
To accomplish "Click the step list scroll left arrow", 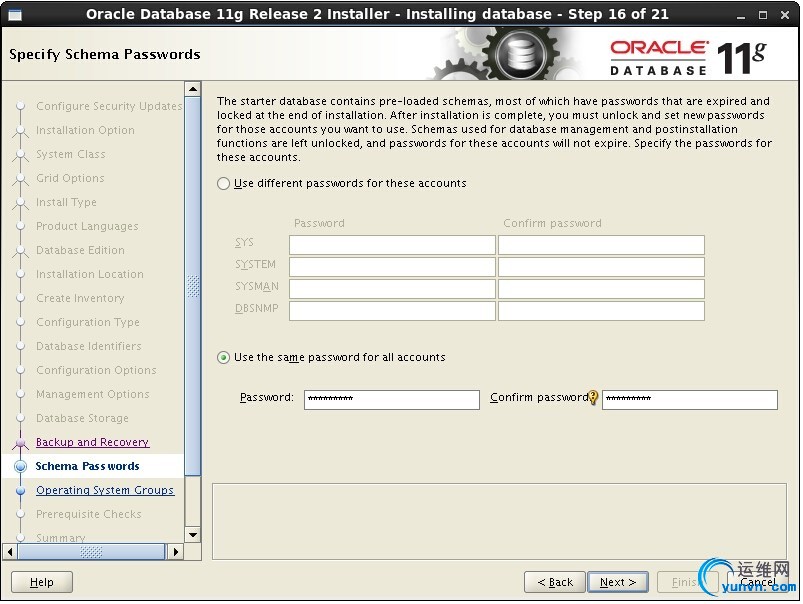I will [10, 552].
